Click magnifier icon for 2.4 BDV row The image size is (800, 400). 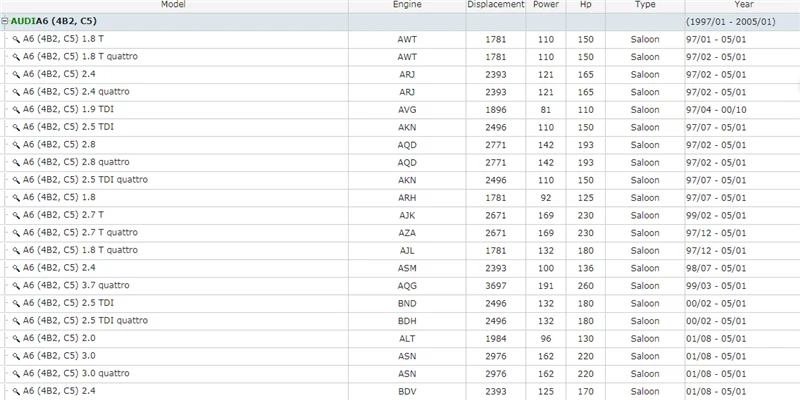16,391
